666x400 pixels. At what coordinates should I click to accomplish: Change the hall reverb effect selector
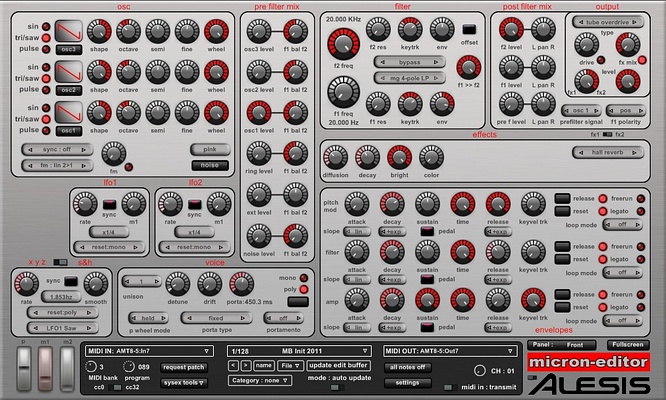(x=607, y=152)
